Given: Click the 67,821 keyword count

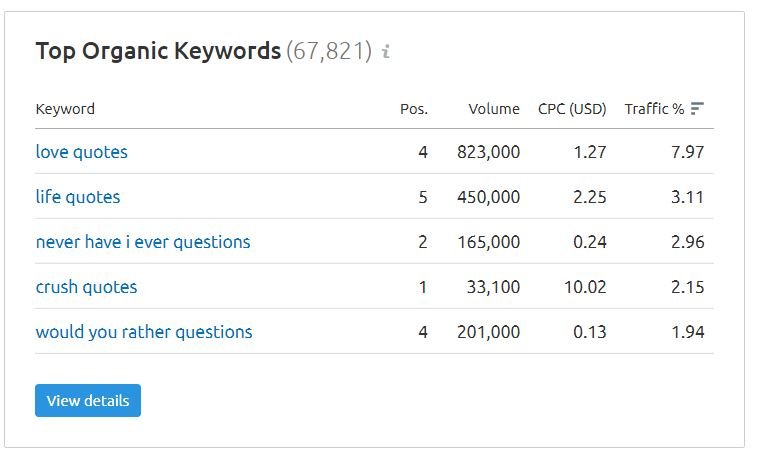Looking at the screenshot, I should click(329, 51).
